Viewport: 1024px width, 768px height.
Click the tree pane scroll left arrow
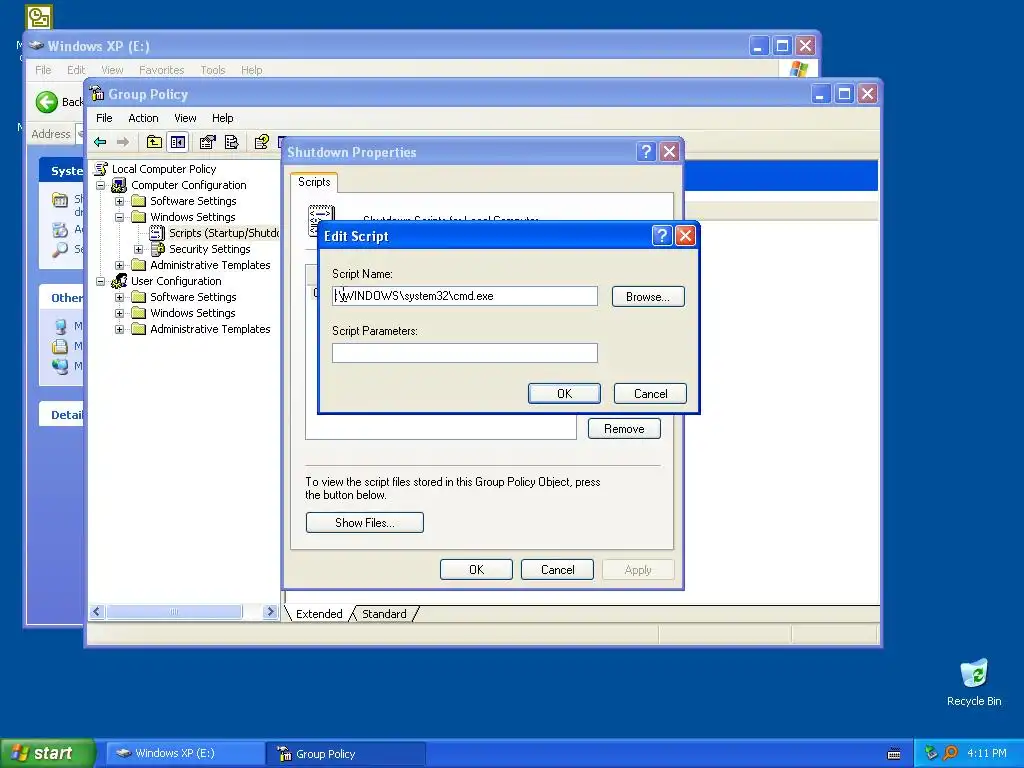[97, 612]
